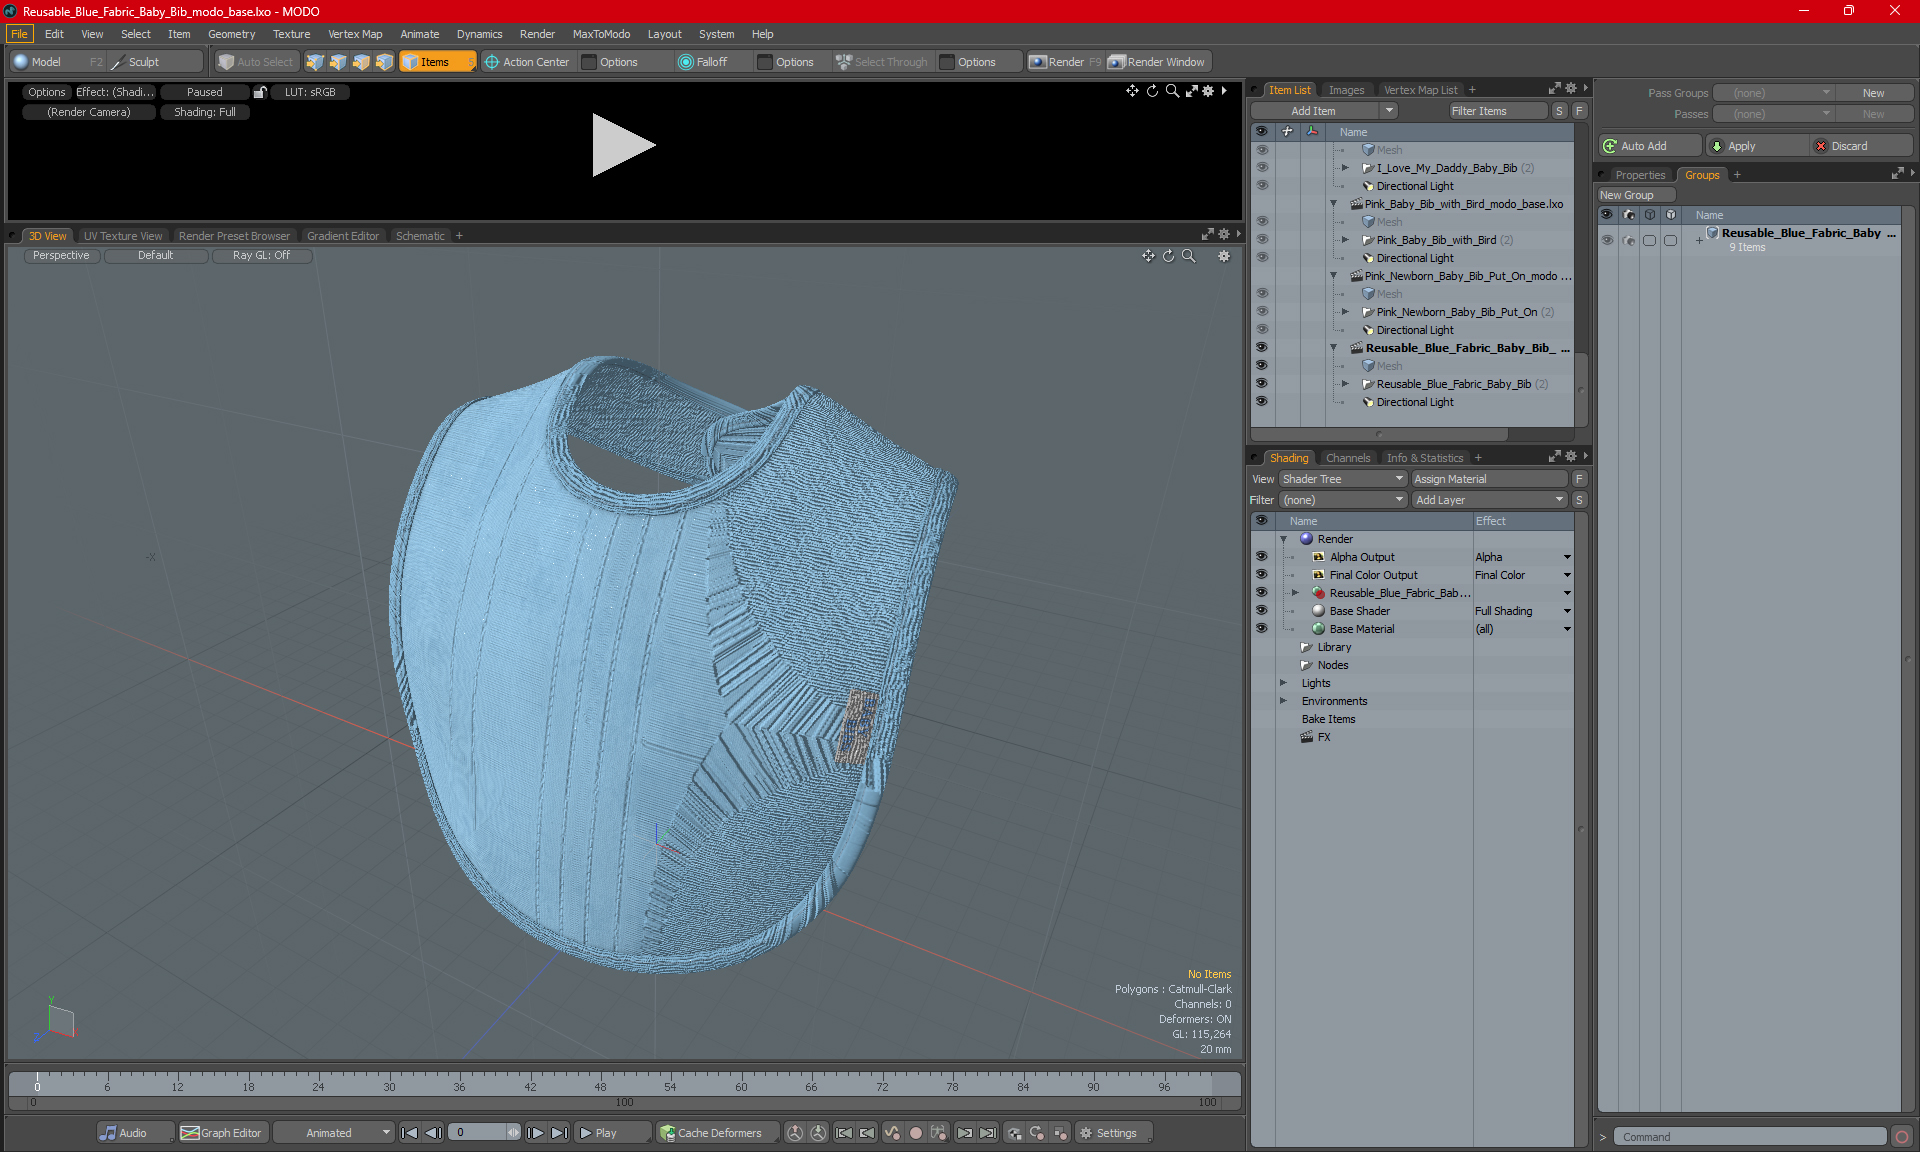The height and width of the screenshot is (1152, 1920).
Task: Switch to UV Texture View tab
Action: [123, 236]
